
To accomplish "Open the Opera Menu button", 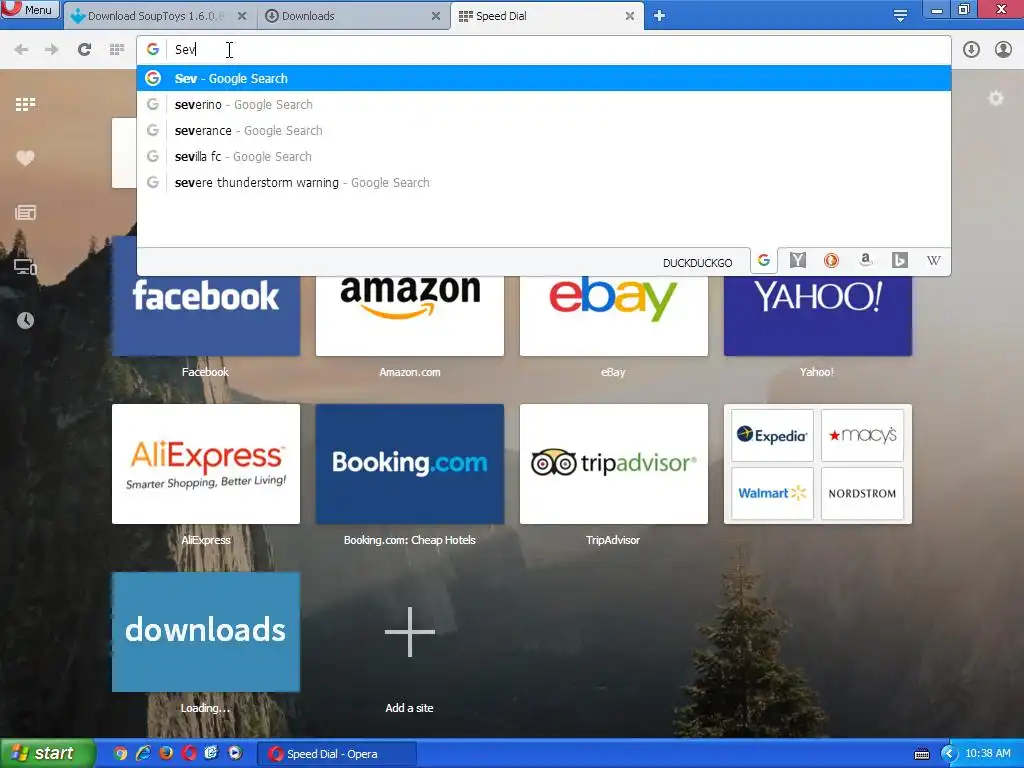I will [30, 10].
